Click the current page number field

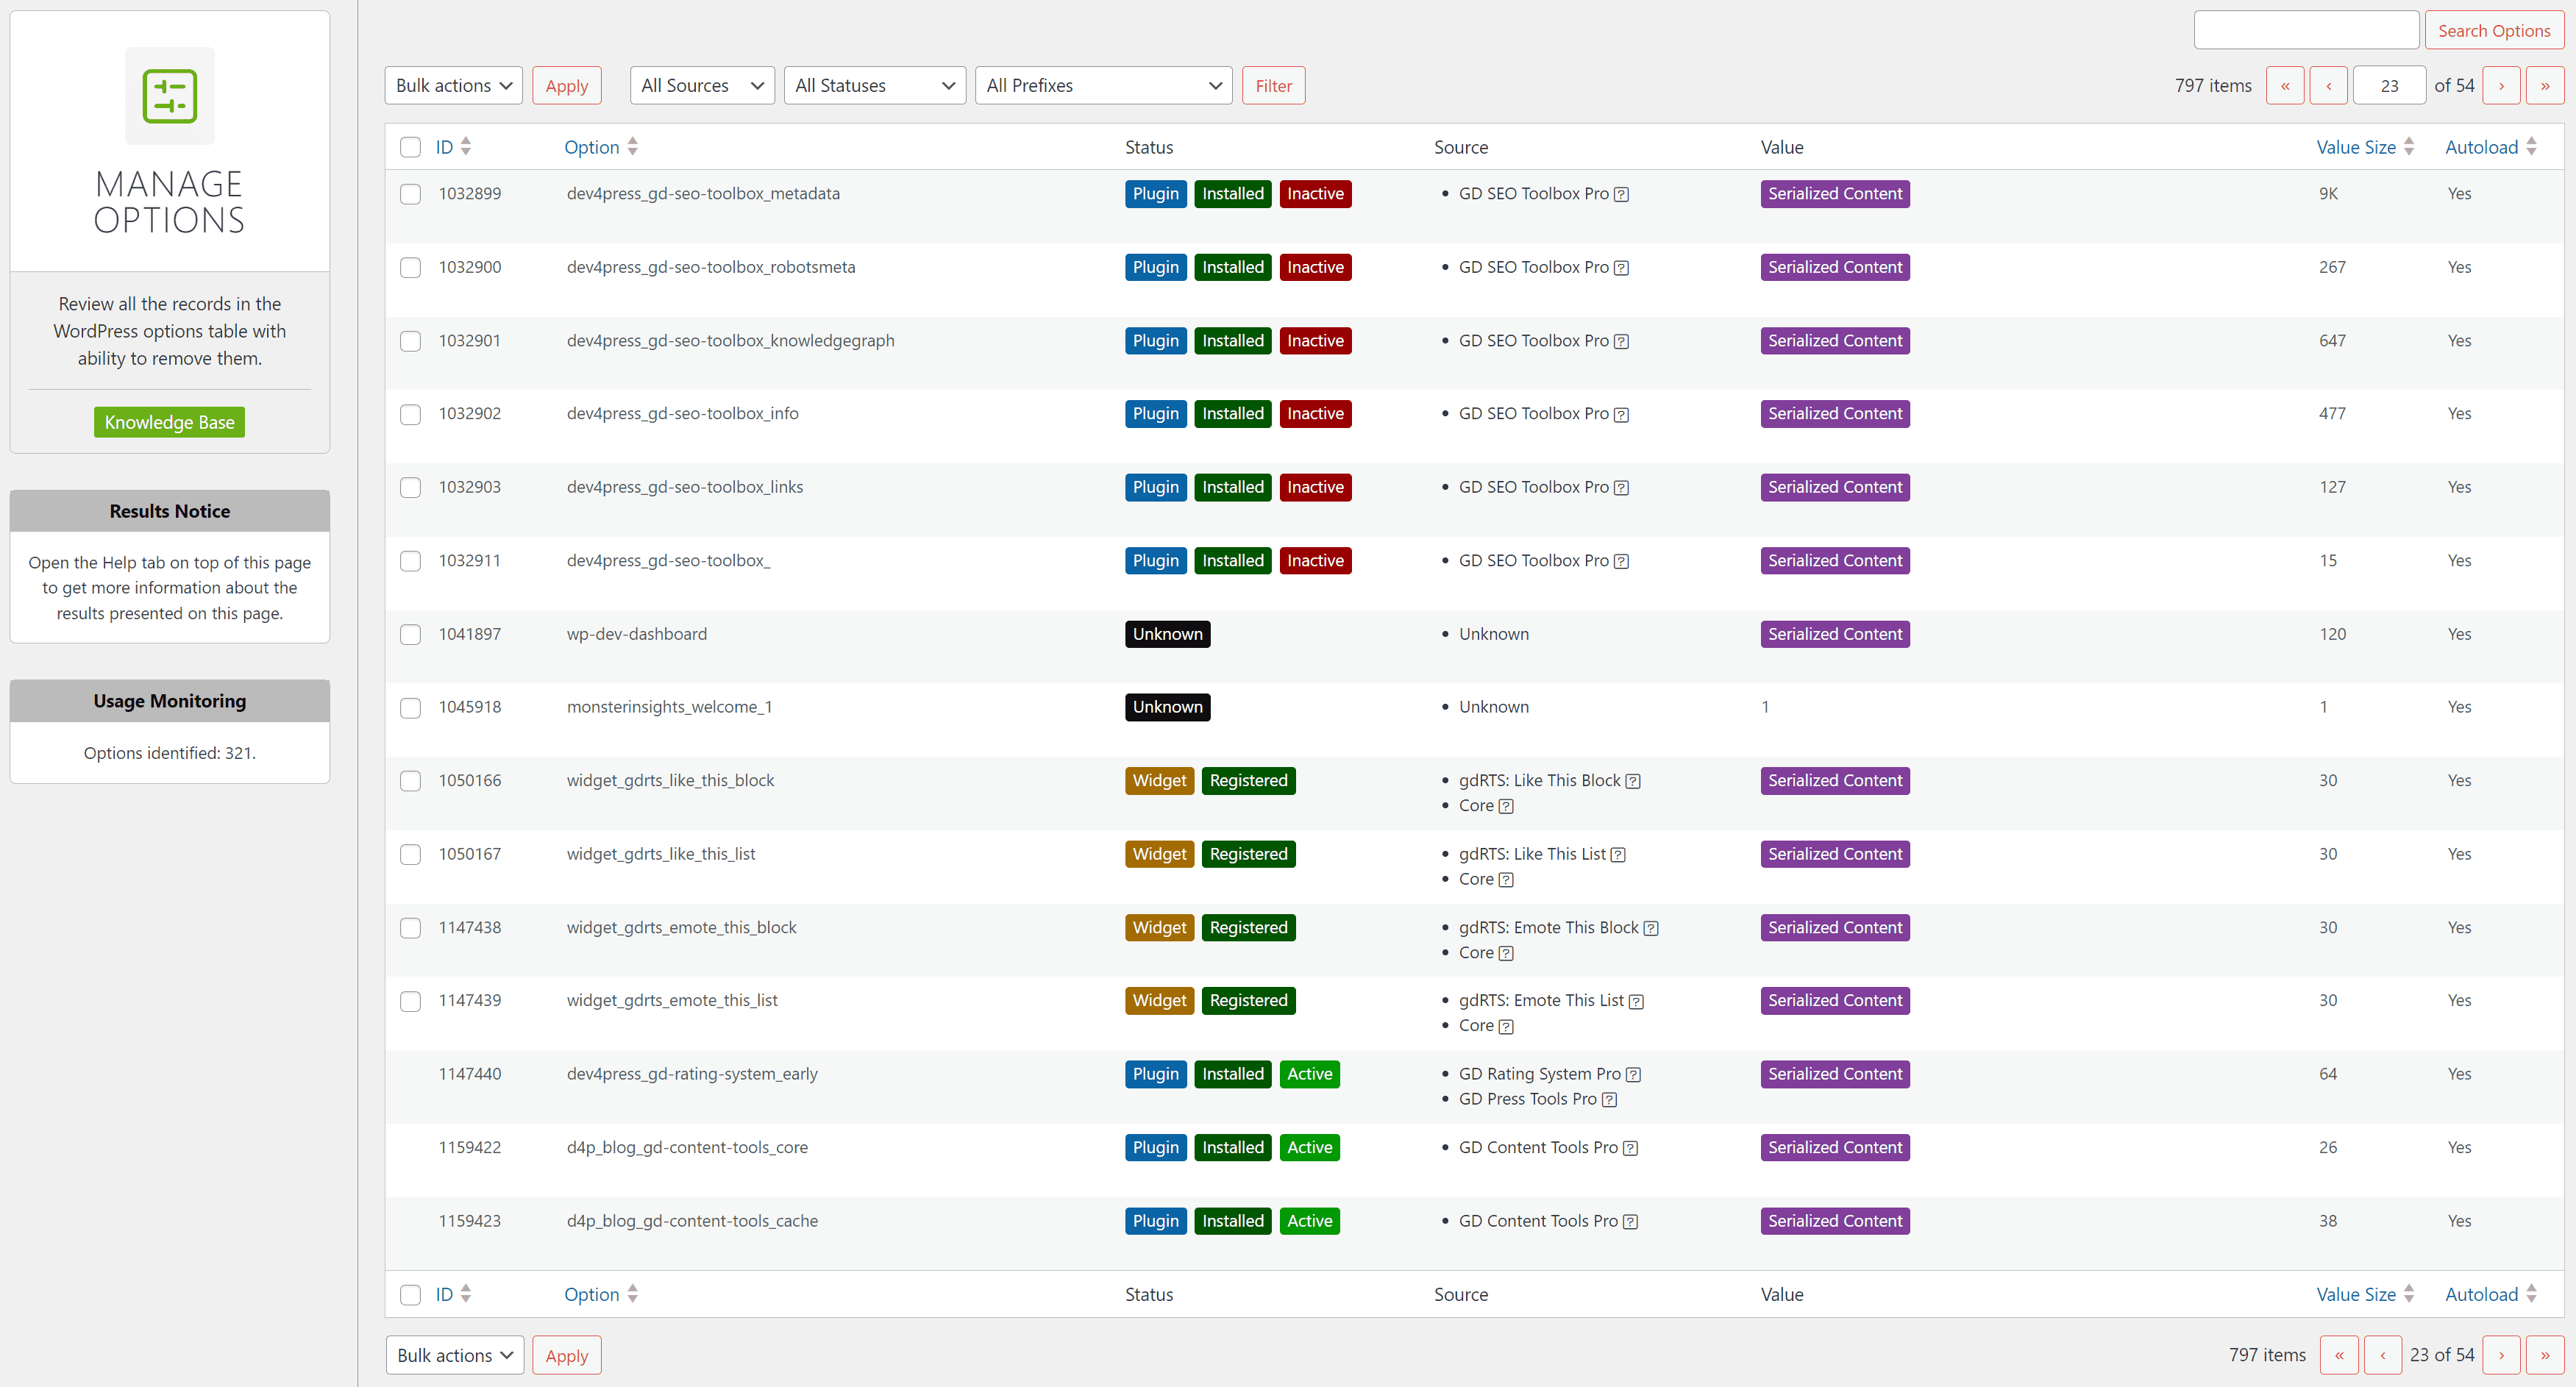click(2389, 86)
